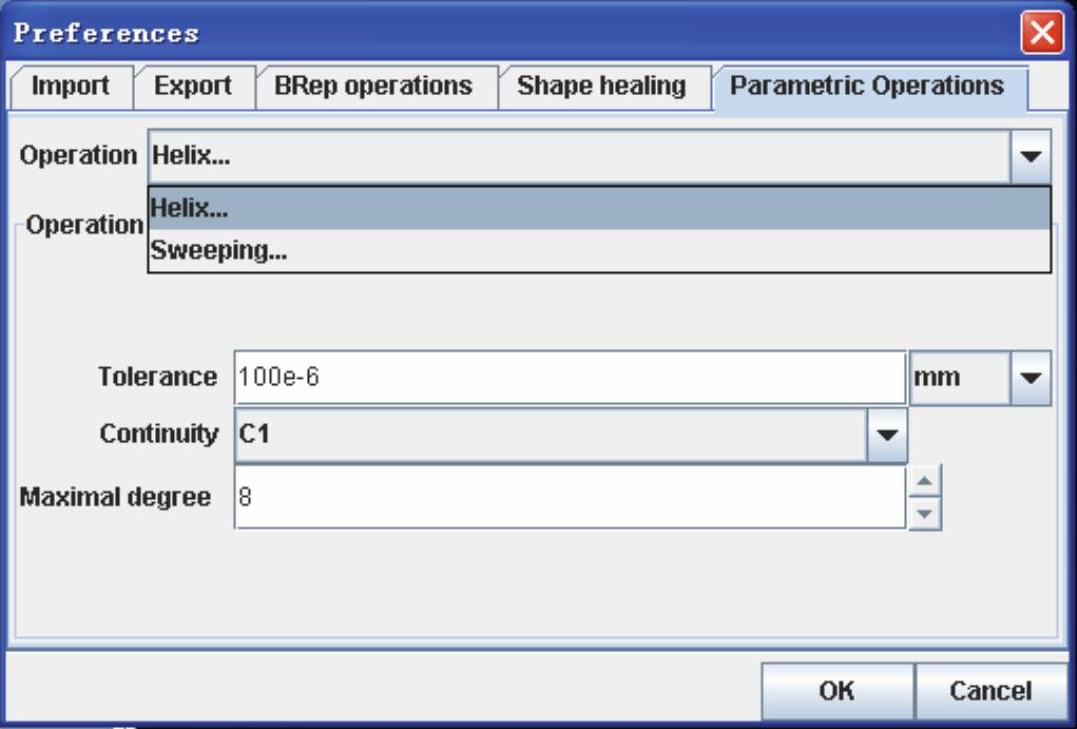The height and width of the screenshot is (729, 1077).
Task: Increase Maximal degree with up arrow
Action: [925, 483]
